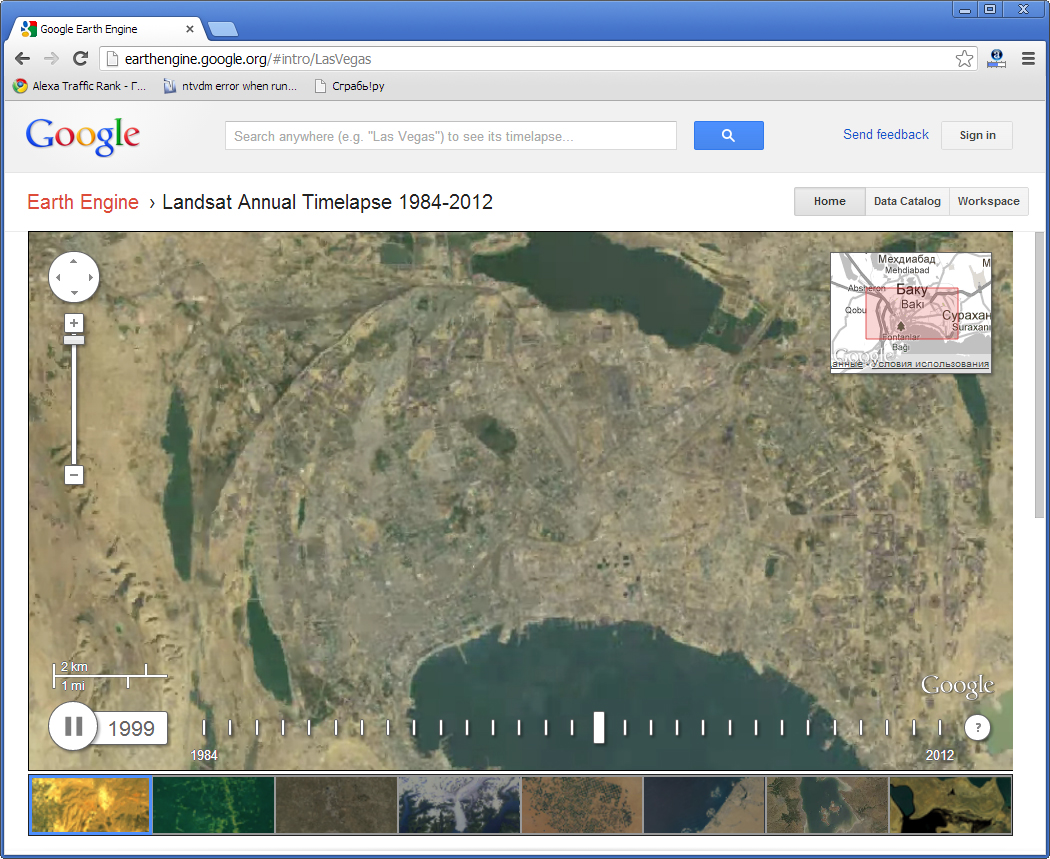This screenshot has width=1050, height=859.
Task: Select the green forest thumbnail
Action: [x=214, y=805]
